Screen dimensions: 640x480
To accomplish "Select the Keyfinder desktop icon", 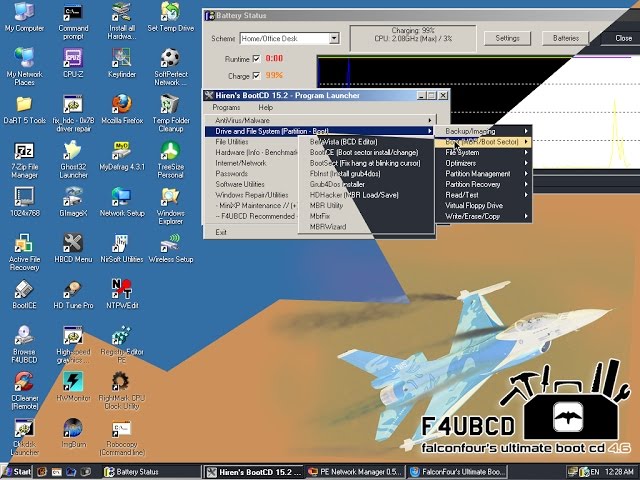I will (x=122, y=62).
